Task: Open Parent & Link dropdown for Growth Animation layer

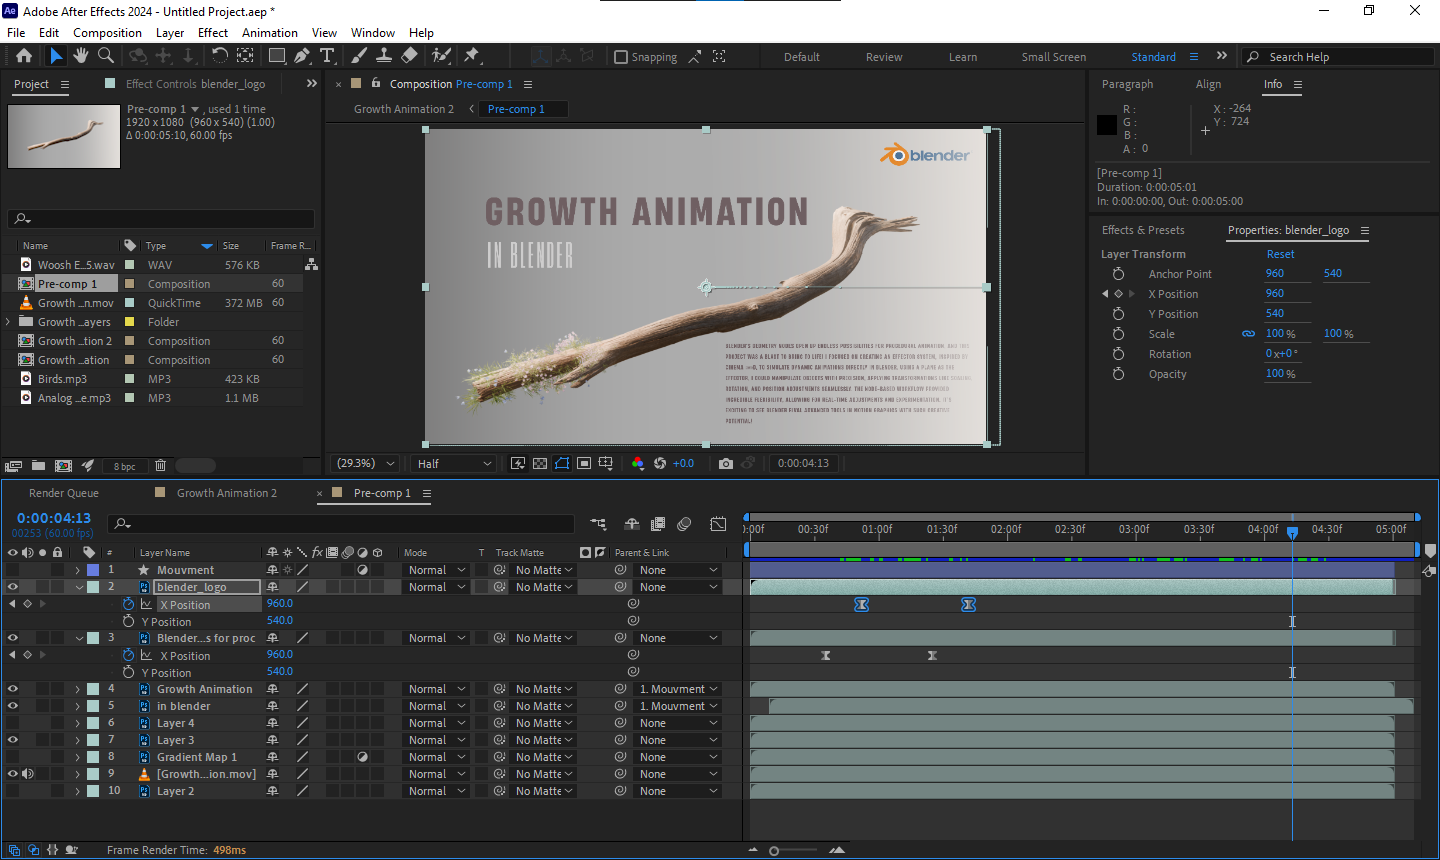Action: [x=678, y=689]
